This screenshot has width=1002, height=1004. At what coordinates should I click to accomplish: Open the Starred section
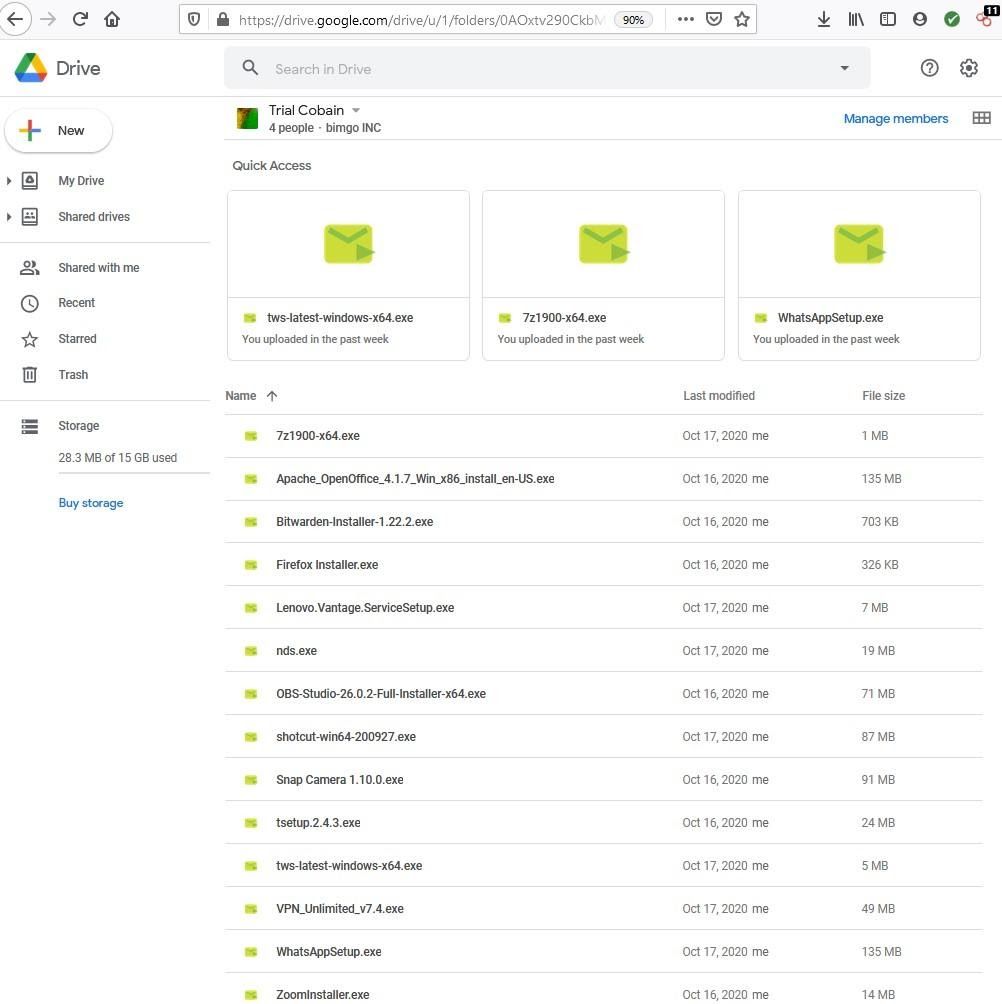tap(77, 339)
